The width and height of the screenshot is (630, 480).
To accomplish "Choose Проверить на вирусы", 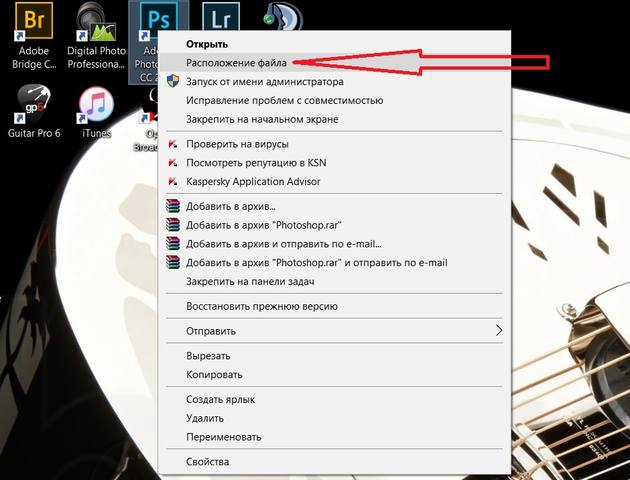I will point(335,144).
